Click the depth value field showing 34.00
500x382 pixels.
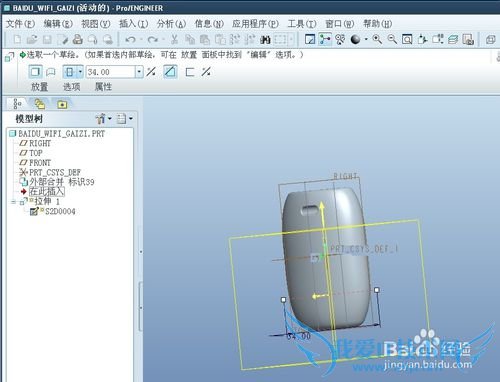(110, 72)
